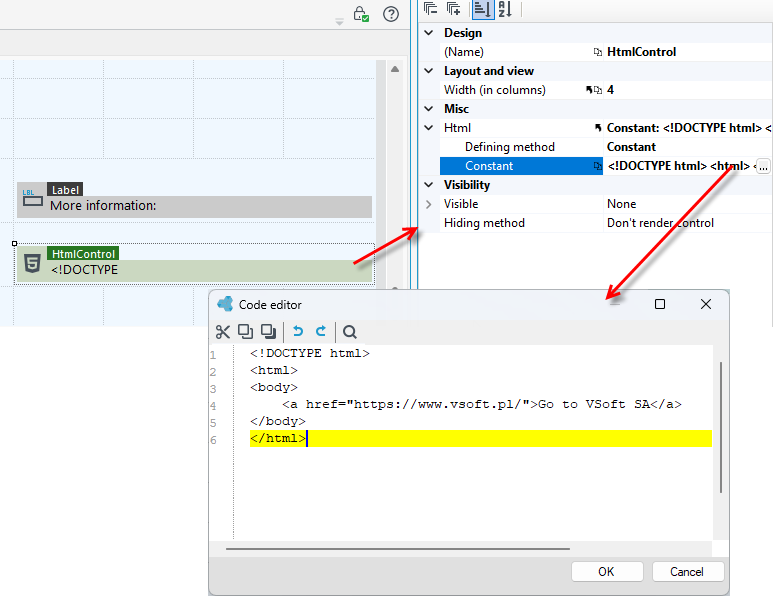The image size is (773, 599).
Task: Undo last edit in Code editor
Action: (298, 331)
